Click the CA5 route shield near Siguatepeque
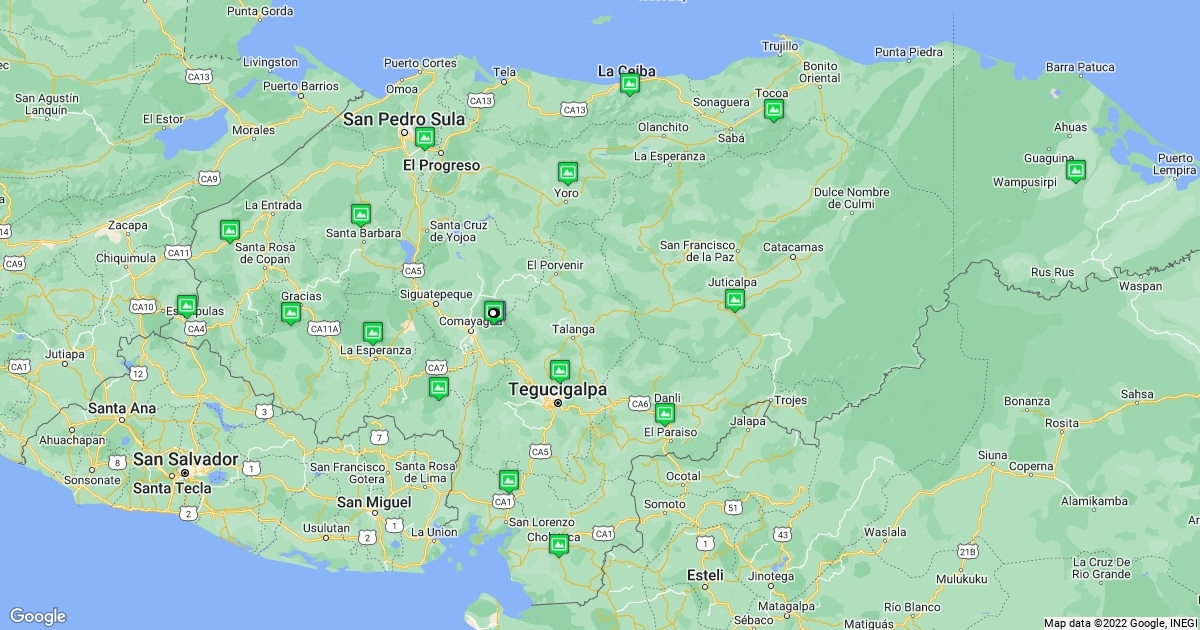The height and width of the screenshot is (630, 1200). point(413,270)
